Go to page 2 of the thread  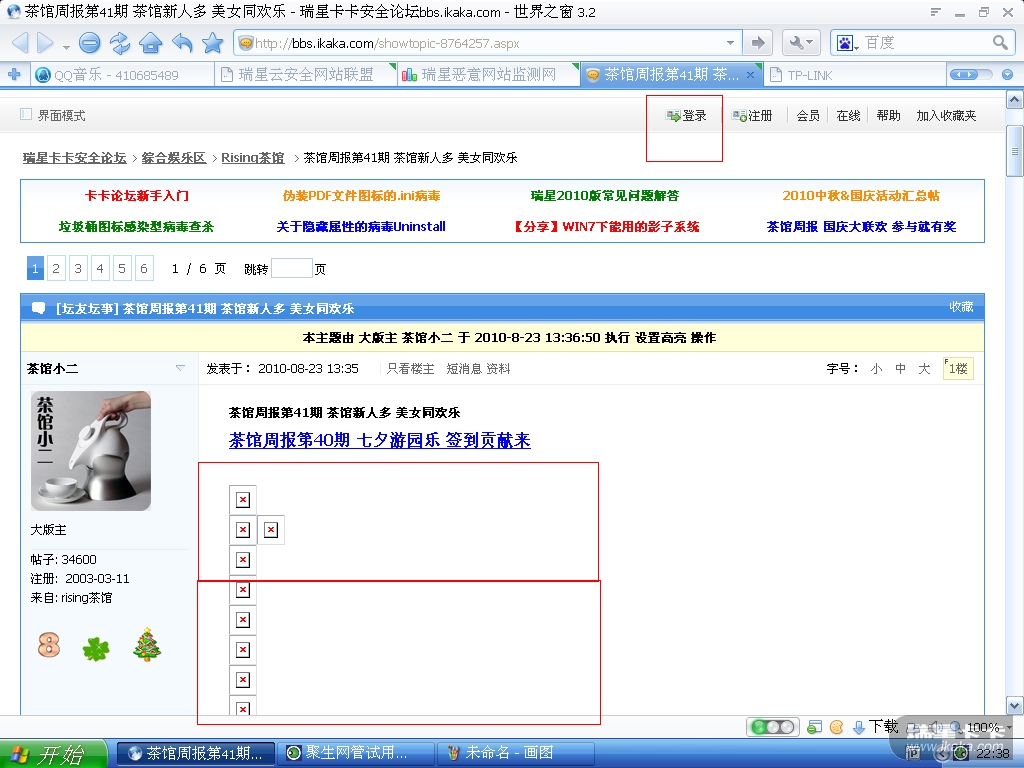[x=56, y=268]
